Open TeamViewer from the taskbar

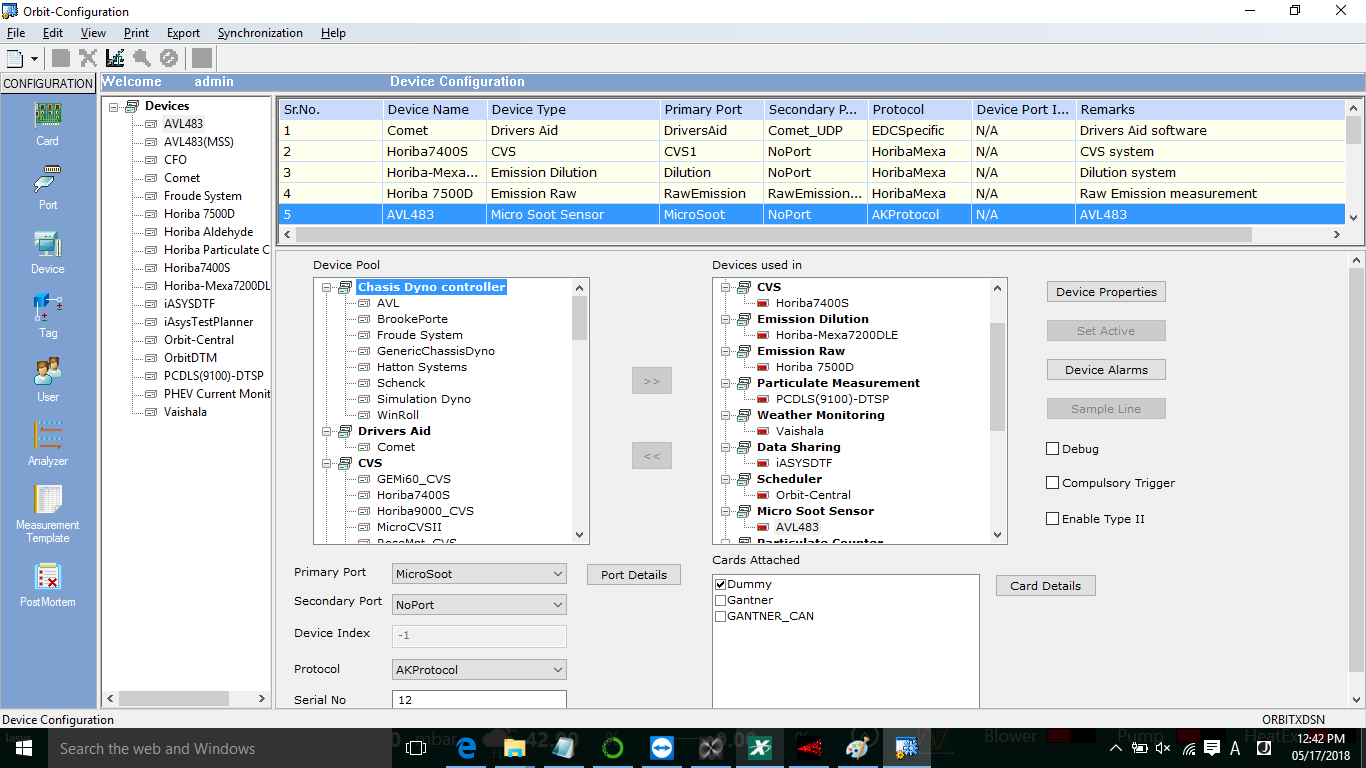click(661, 748)
